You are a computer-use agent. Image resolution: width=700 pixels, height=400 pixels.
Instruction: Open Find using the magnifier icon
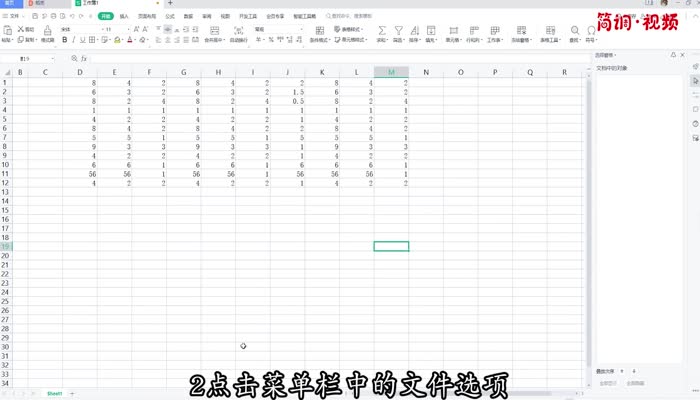pos(575,31)
